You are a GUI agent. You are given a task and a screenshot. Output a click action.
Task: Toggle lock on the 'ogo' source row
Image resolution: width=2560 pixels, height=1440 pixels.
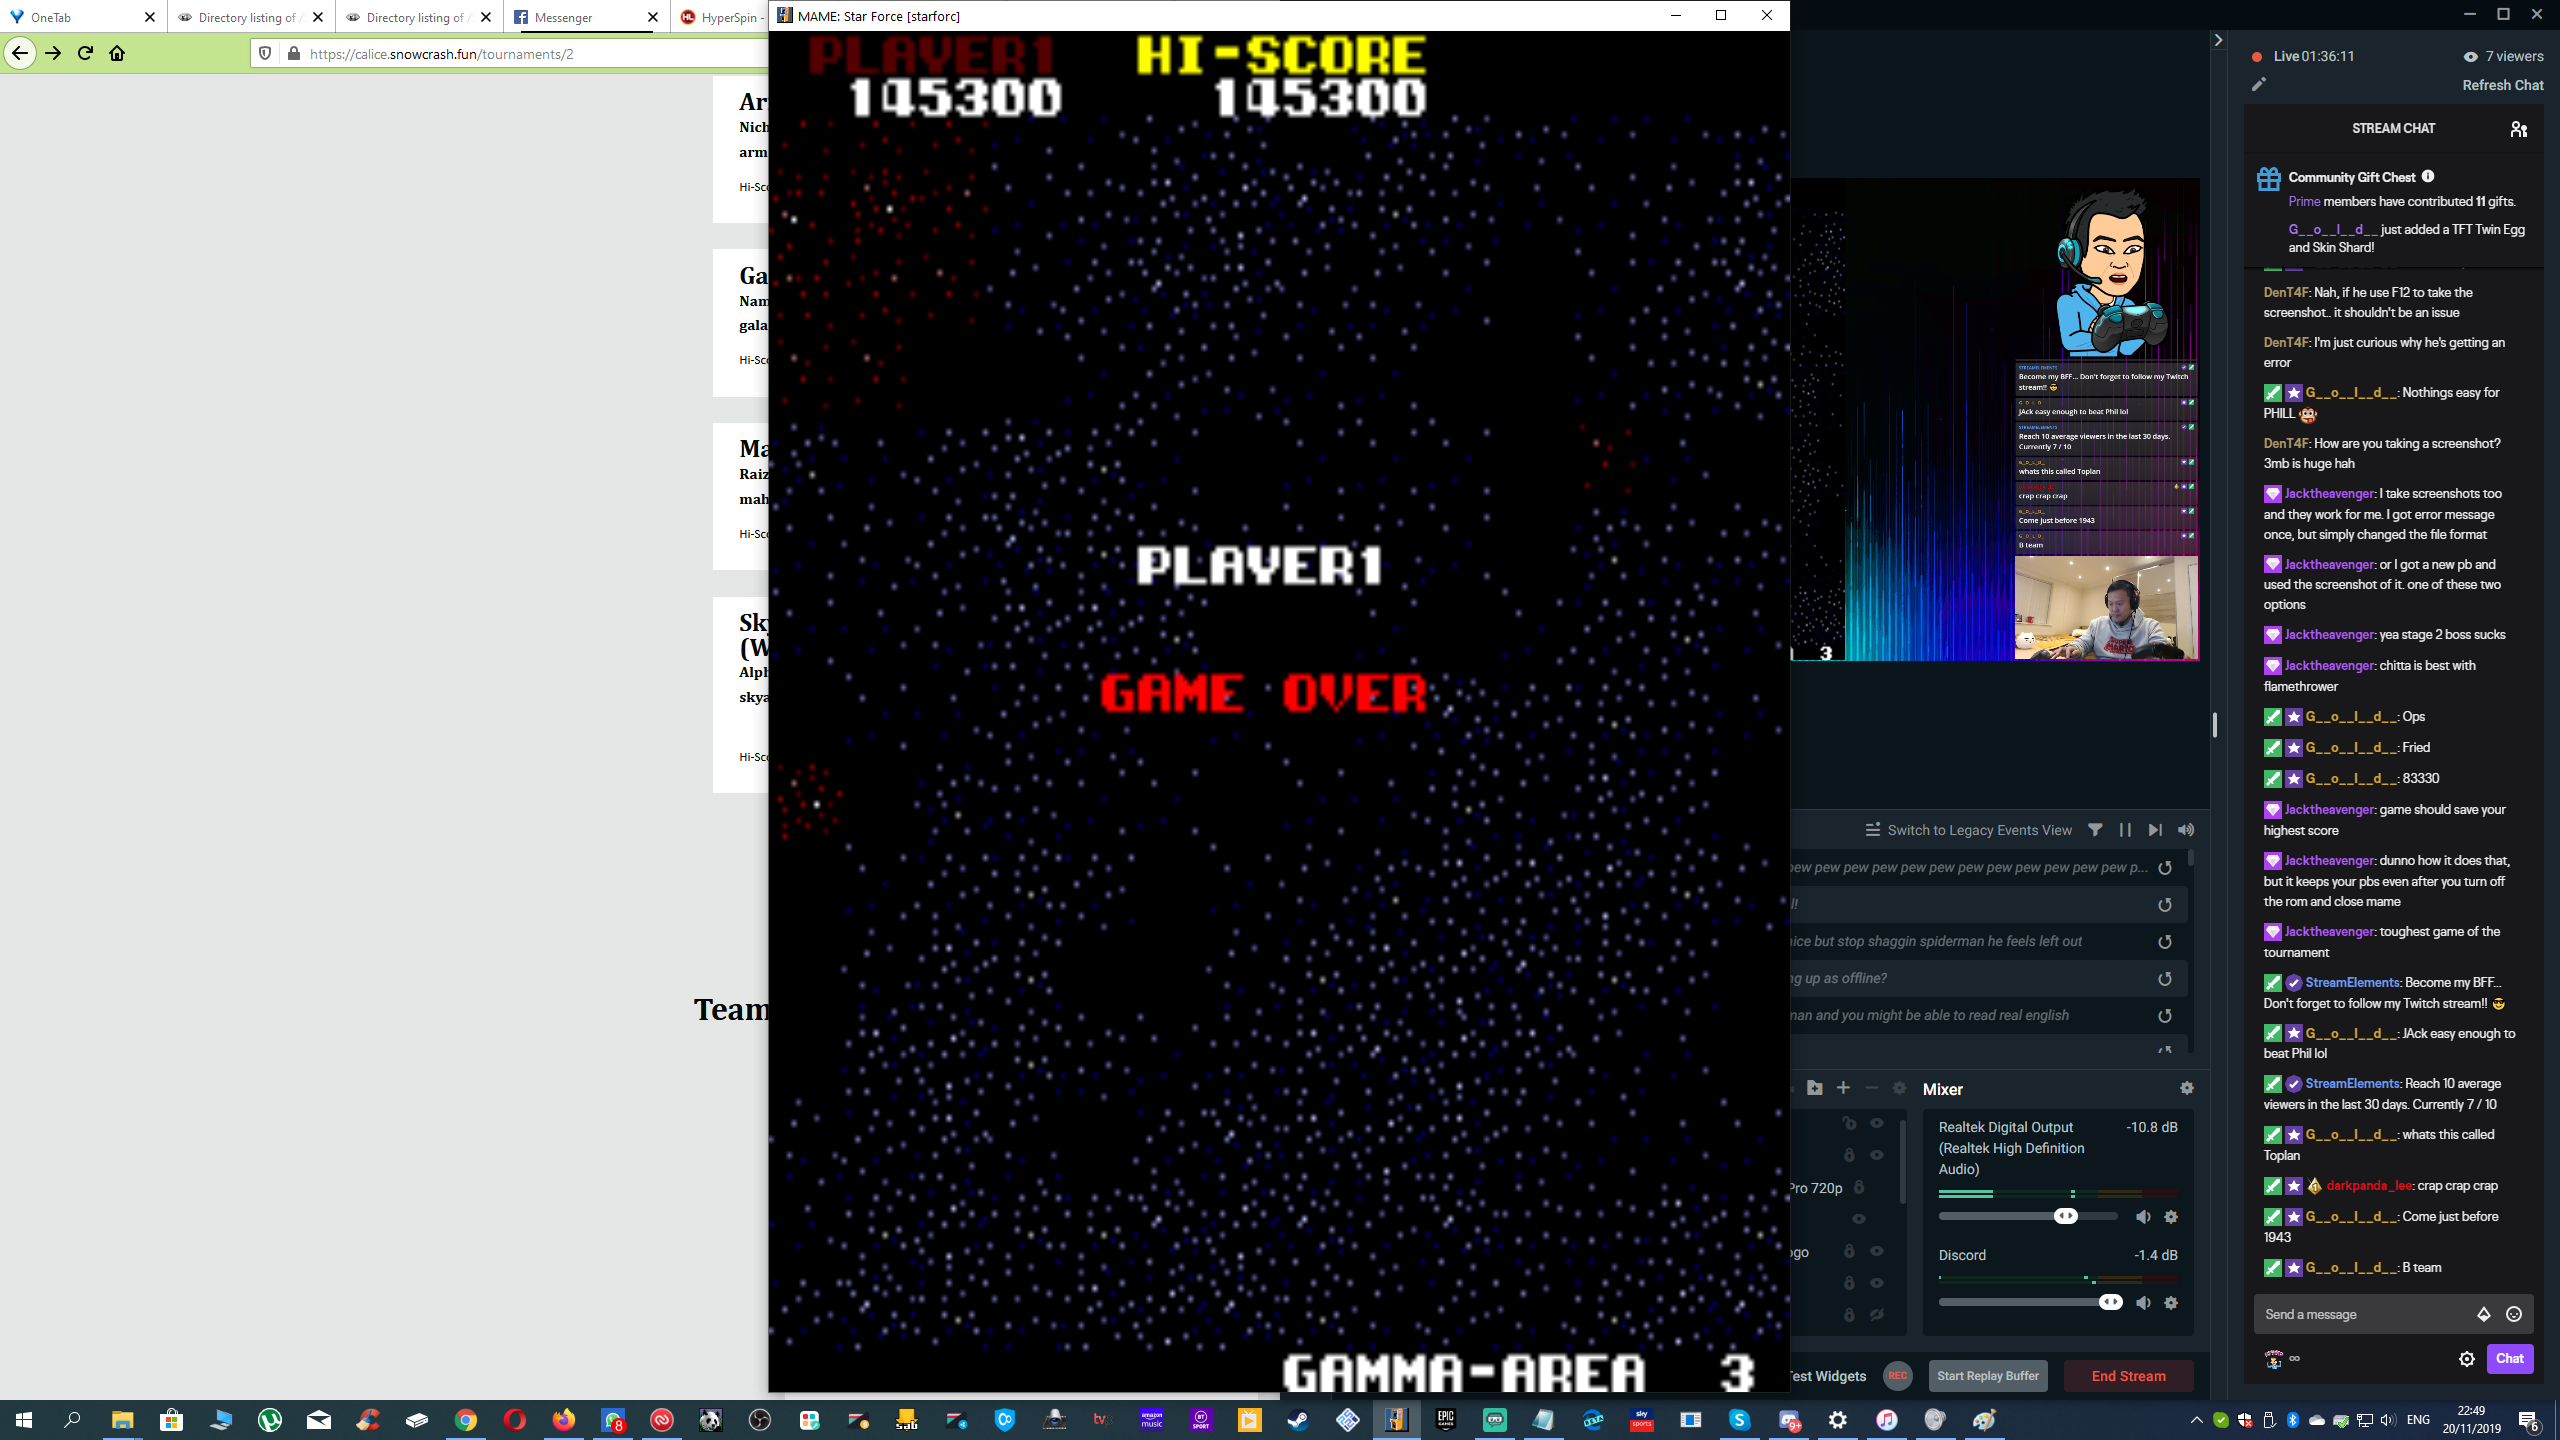pyautogui.click(x=1849, y=1251)
